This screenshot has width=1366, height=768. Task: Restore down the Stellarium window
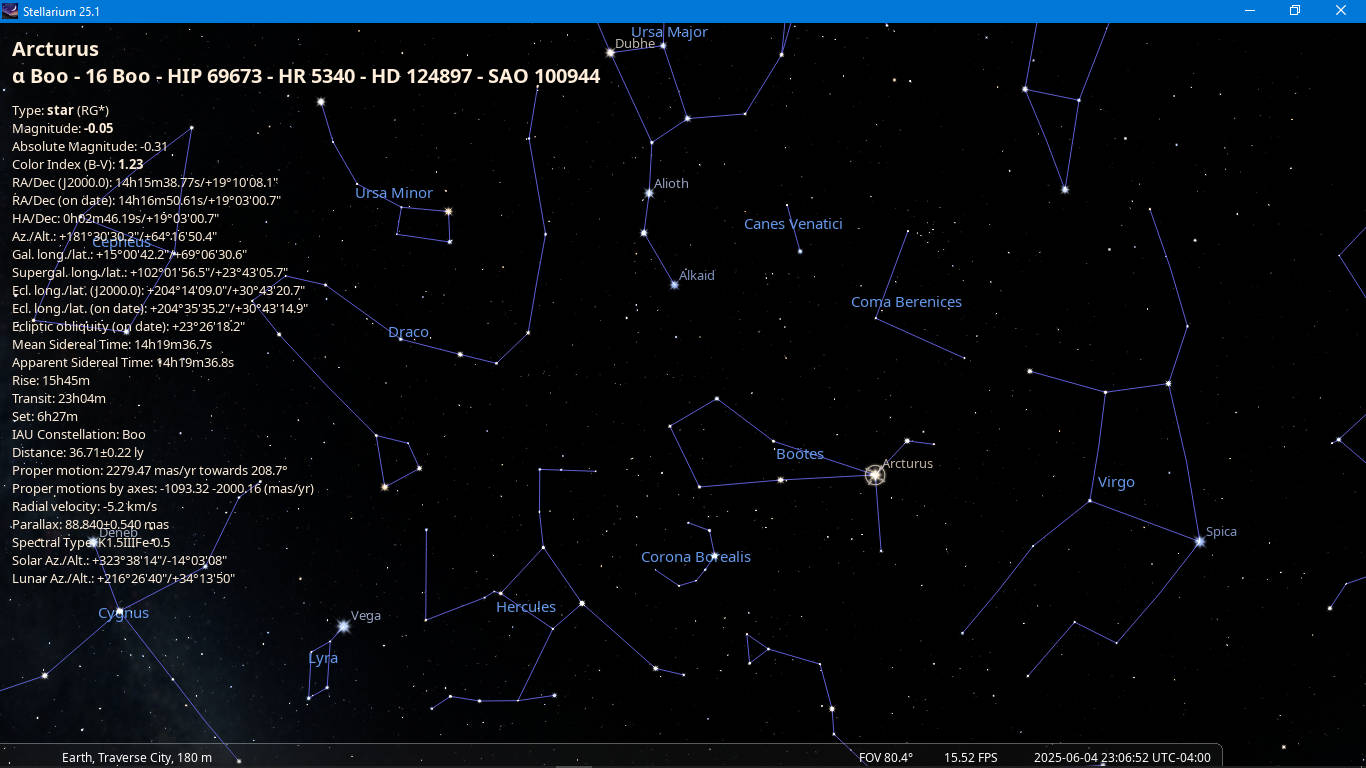(x=1295, y=11)
